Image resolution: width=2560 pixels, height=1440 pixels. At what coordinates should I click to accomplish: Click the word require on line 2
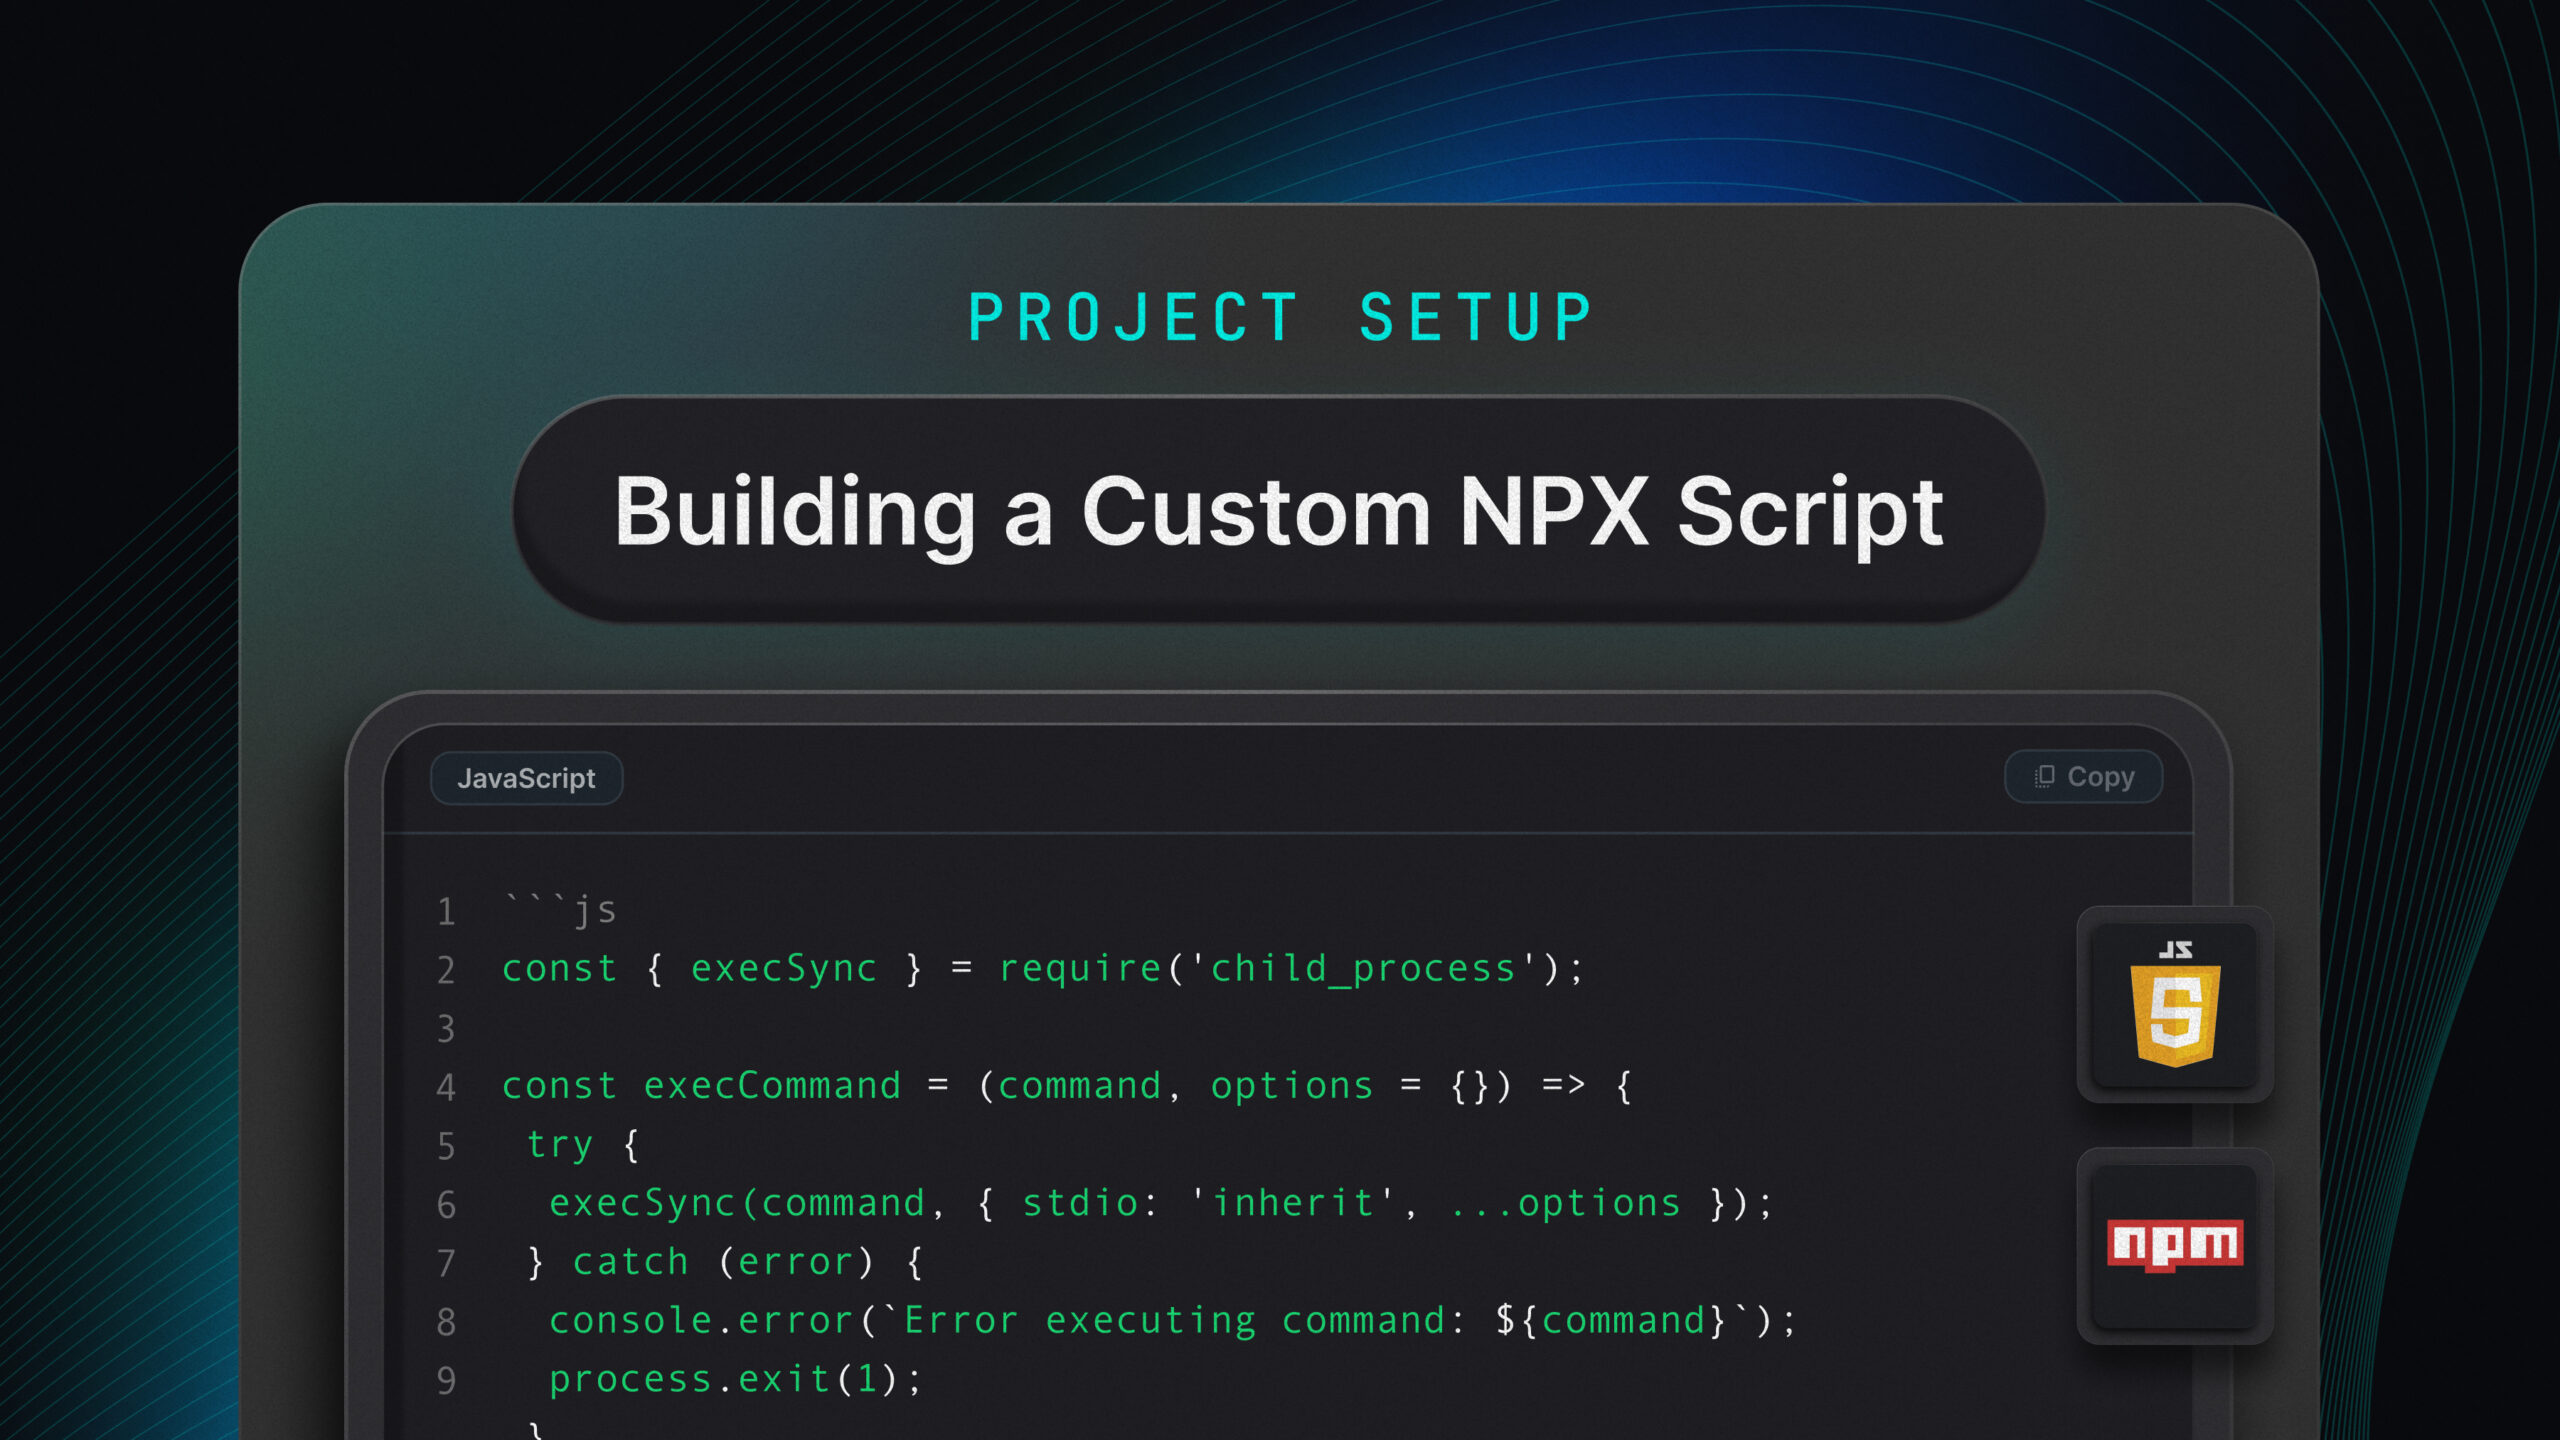[1080, 969]
